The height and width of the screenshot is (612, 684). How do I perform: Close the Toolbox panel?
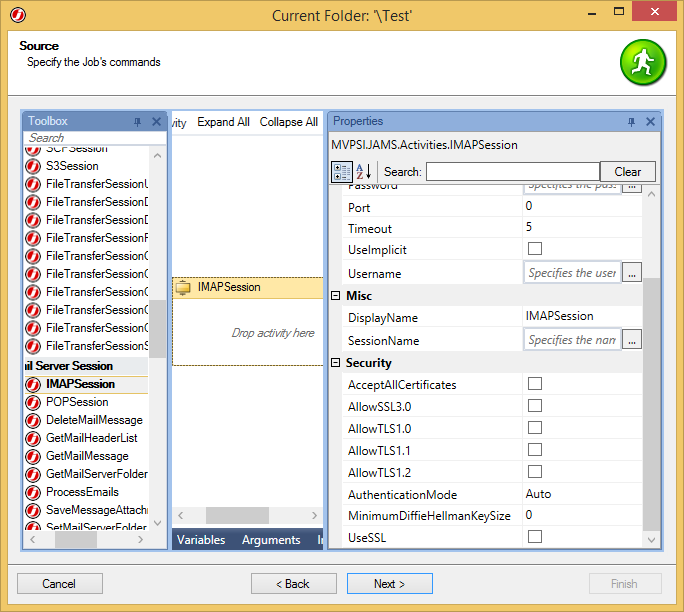tap(156, 121)
